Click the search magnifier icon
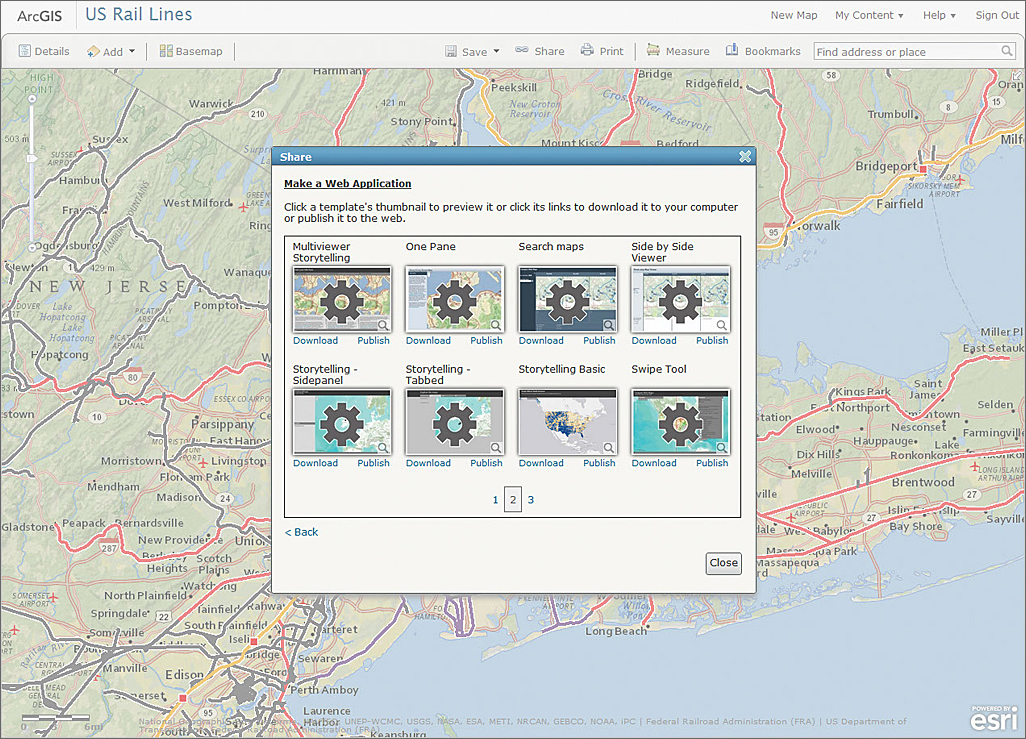Viewport: 1026px width, 739px height. pos(1007,51)
